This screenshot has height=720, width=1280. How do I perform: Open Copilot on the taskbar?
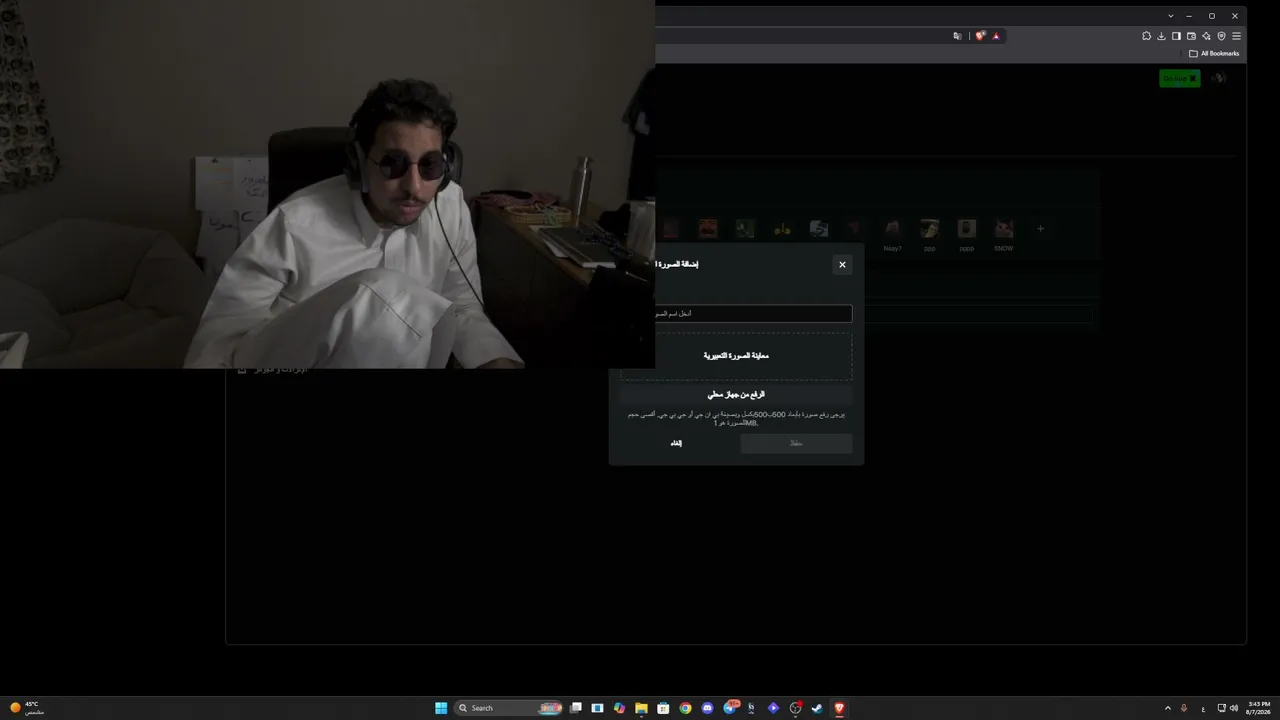coord(619,708)
